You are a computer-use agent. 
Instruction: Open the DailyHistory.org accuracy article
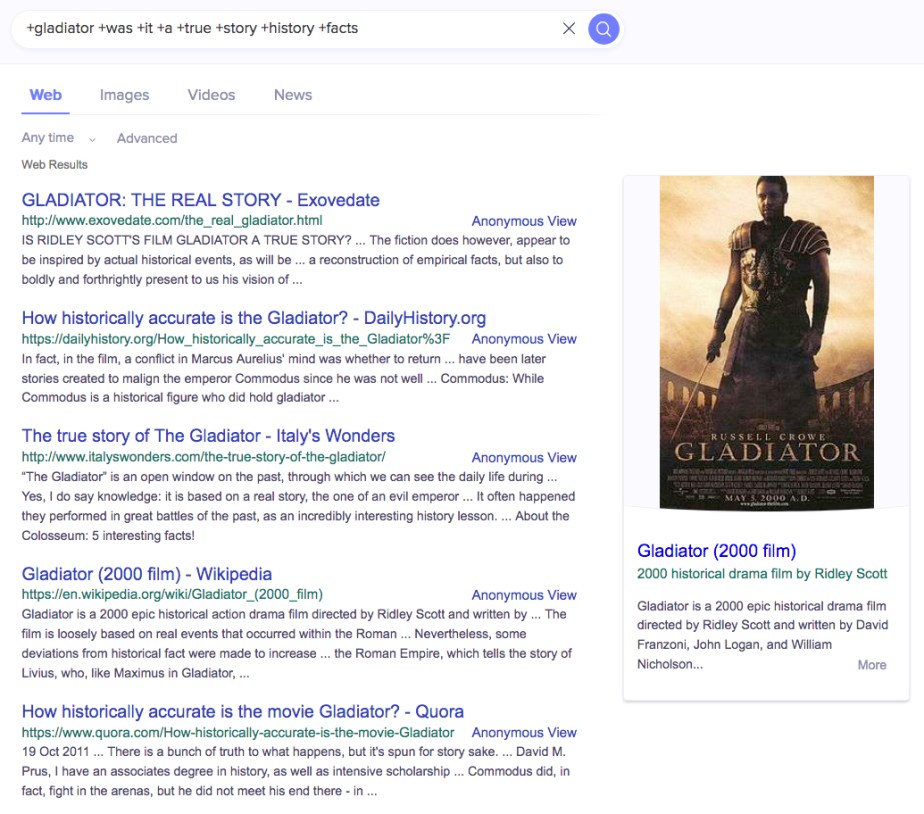[253, 318]
